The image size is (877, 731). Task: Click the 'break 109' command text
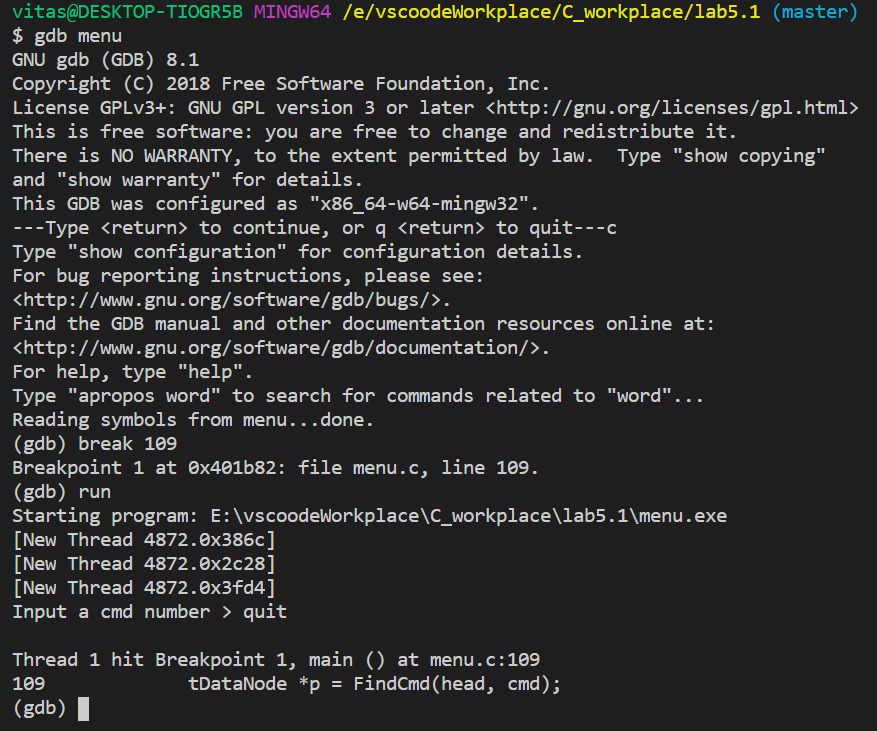(127, 444)
